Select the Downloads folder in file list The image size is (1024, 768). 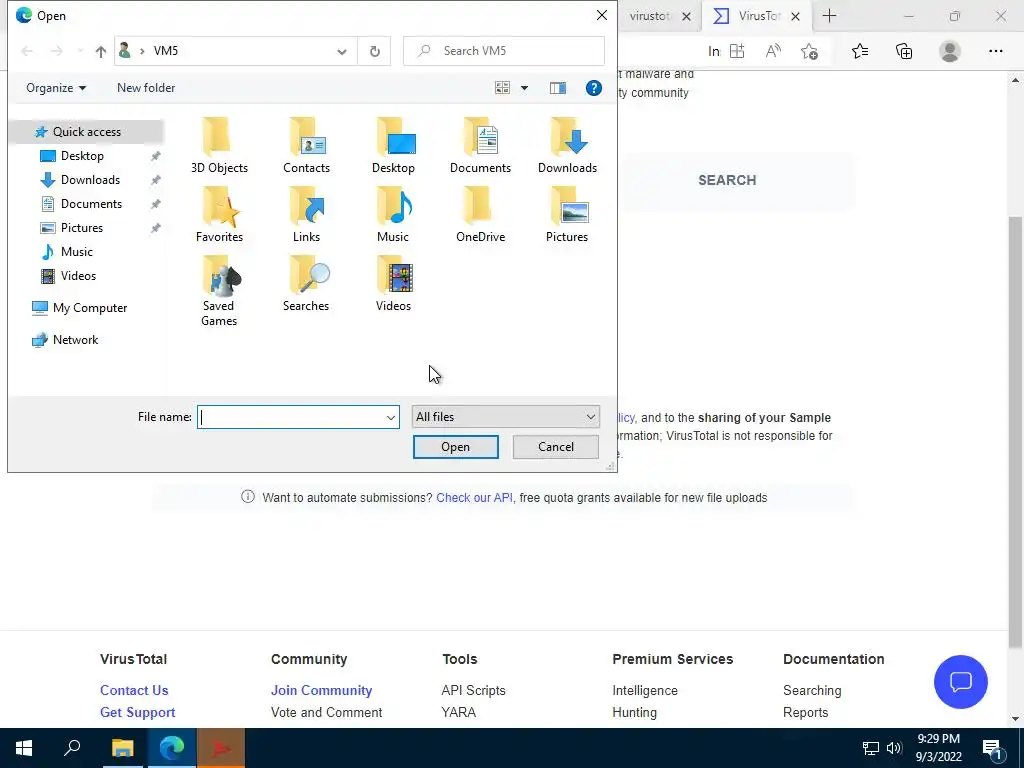567,146
